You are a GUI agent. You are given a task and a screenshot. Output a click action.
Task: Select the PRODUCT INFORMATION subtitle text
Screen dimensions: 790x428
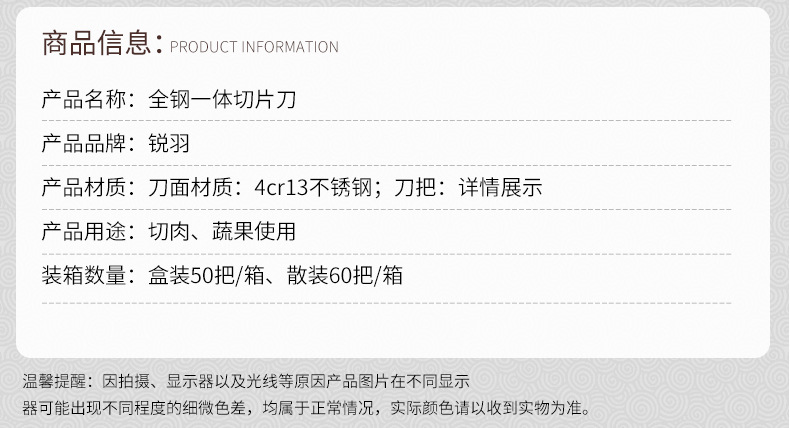(x=254, y=47)
